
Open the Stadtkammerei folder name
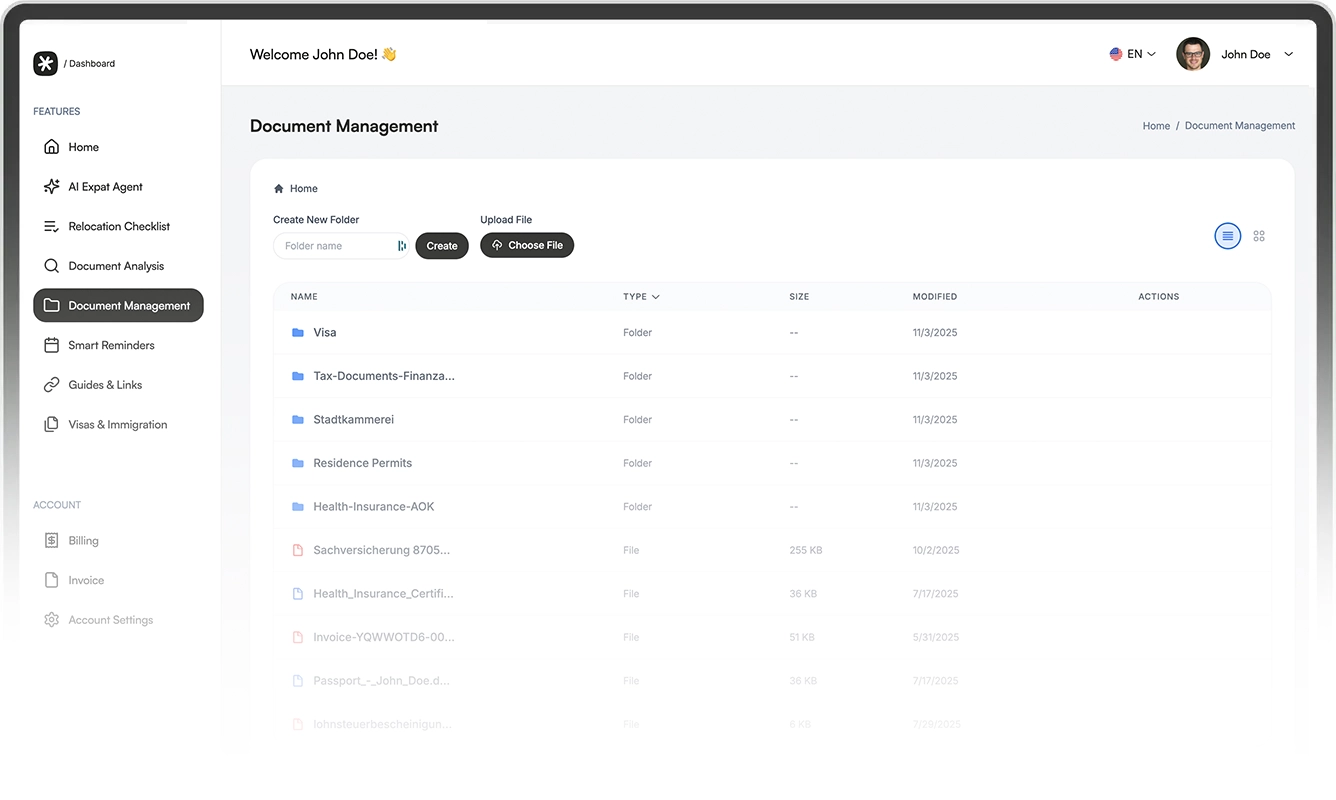(354, 420)
